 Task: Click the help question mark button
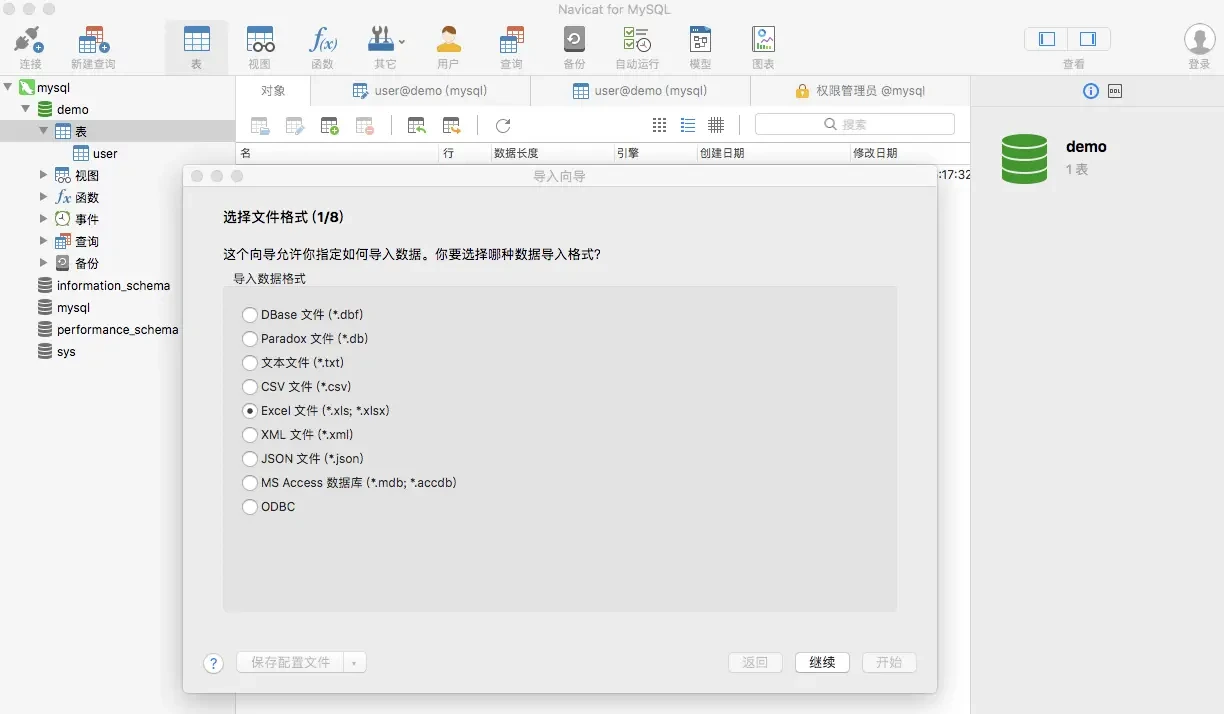click(213, 663)
